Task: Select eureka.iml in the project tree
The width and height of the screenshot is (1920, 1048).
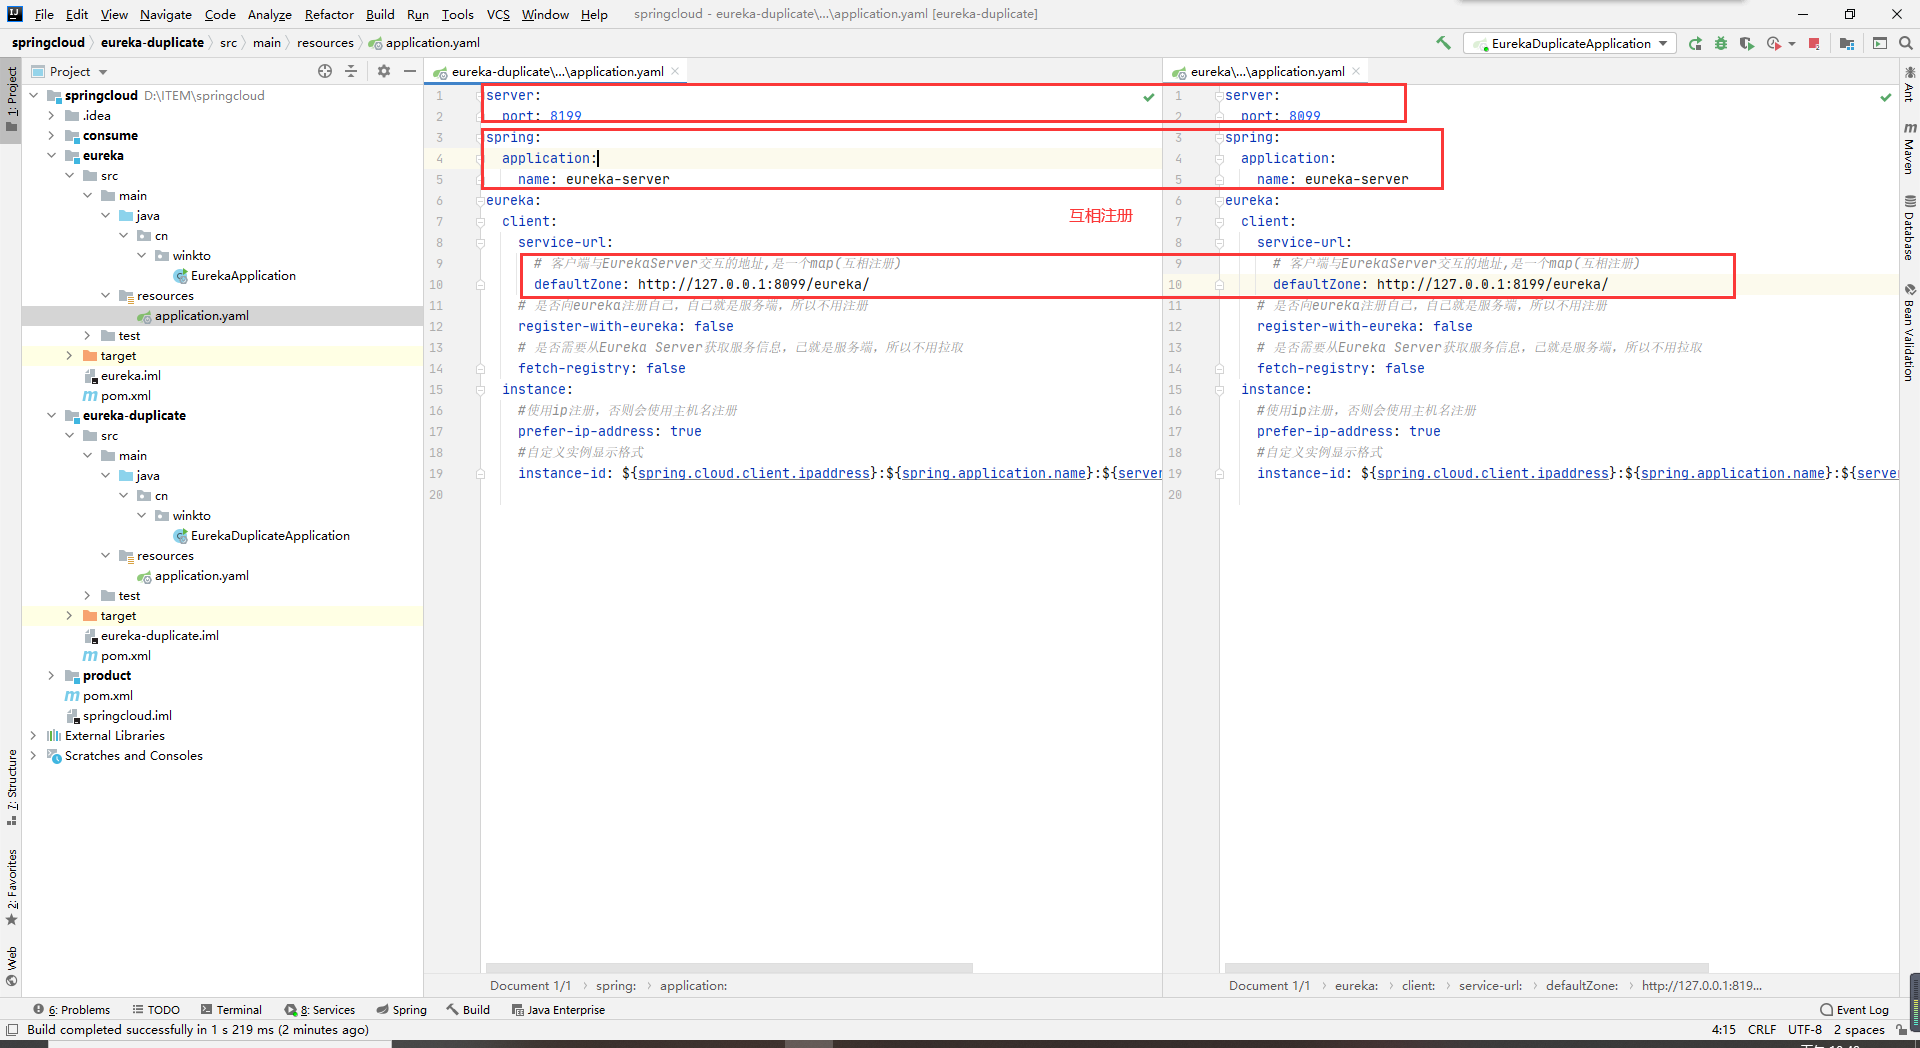Action: 130,376
